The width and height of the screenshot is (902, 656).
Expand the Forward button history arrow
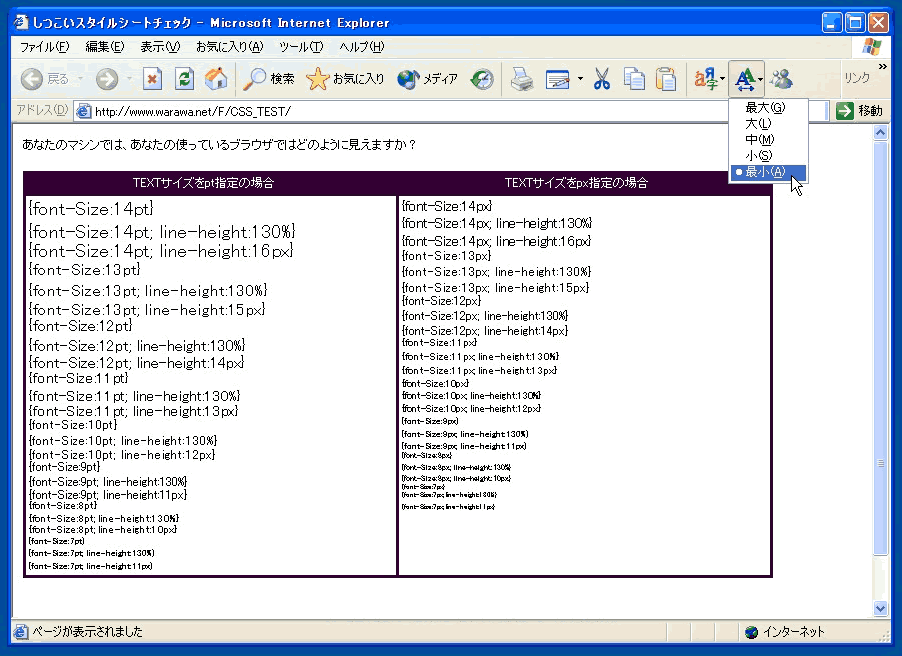[x=129, y=79]
